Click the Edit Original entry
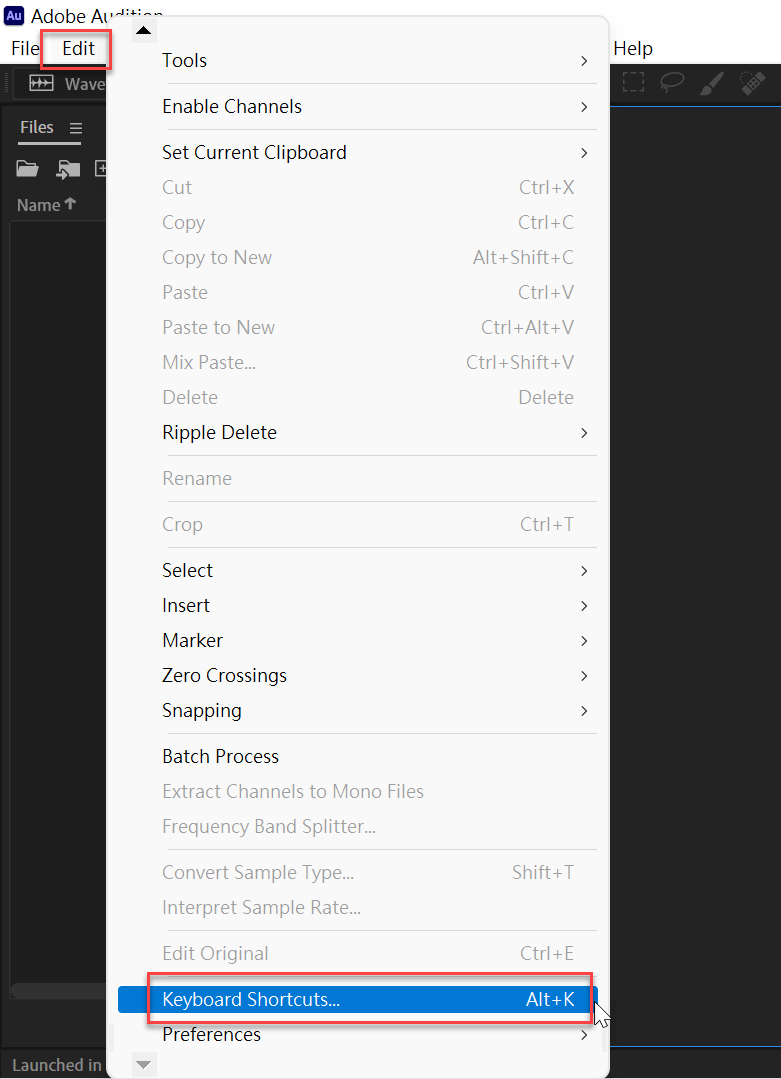This screenshot has width=781, height=1079. [358, 954]
